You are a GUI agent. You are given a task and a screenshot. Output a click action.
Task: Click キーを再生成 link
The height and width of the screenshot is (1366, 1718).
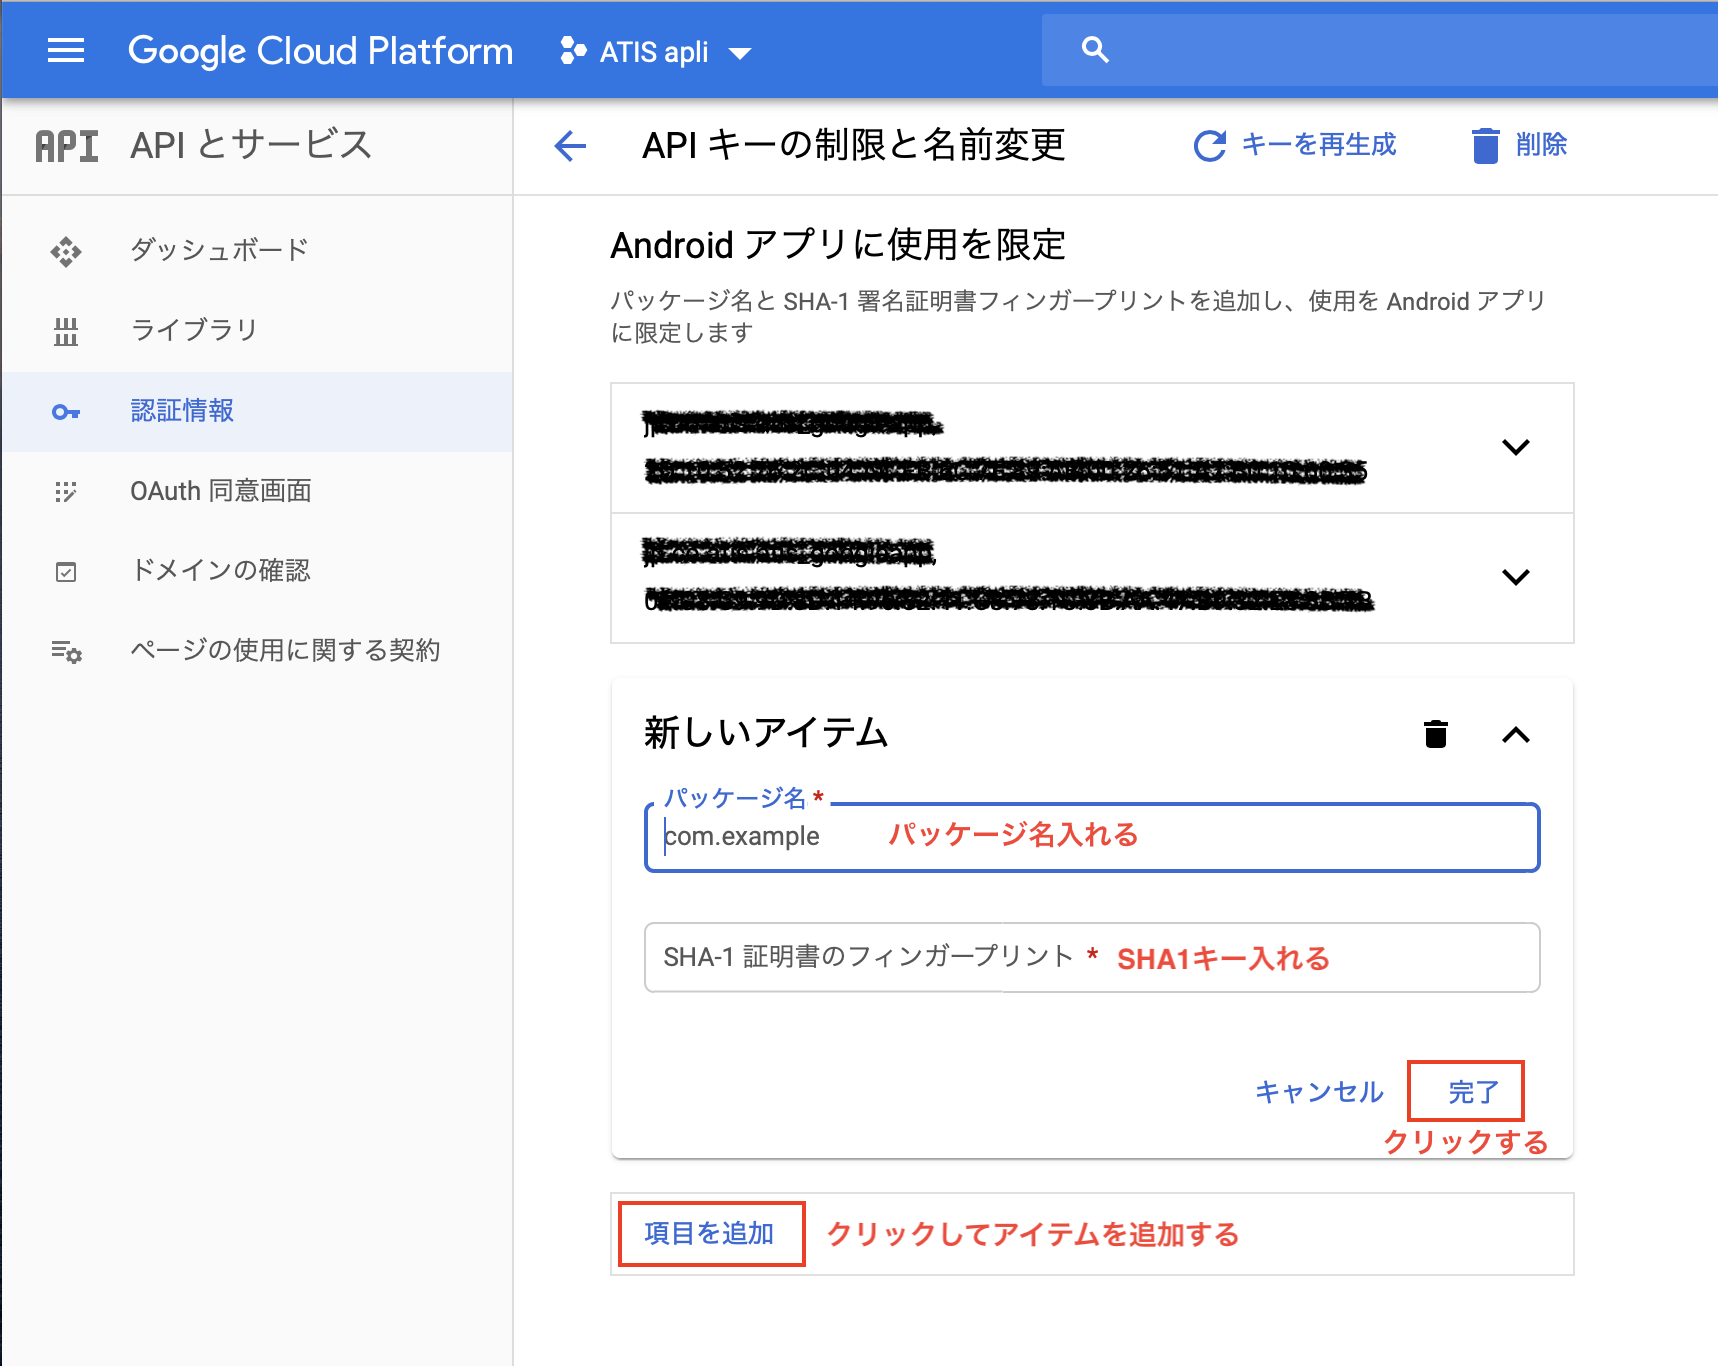coord(1319,145)
